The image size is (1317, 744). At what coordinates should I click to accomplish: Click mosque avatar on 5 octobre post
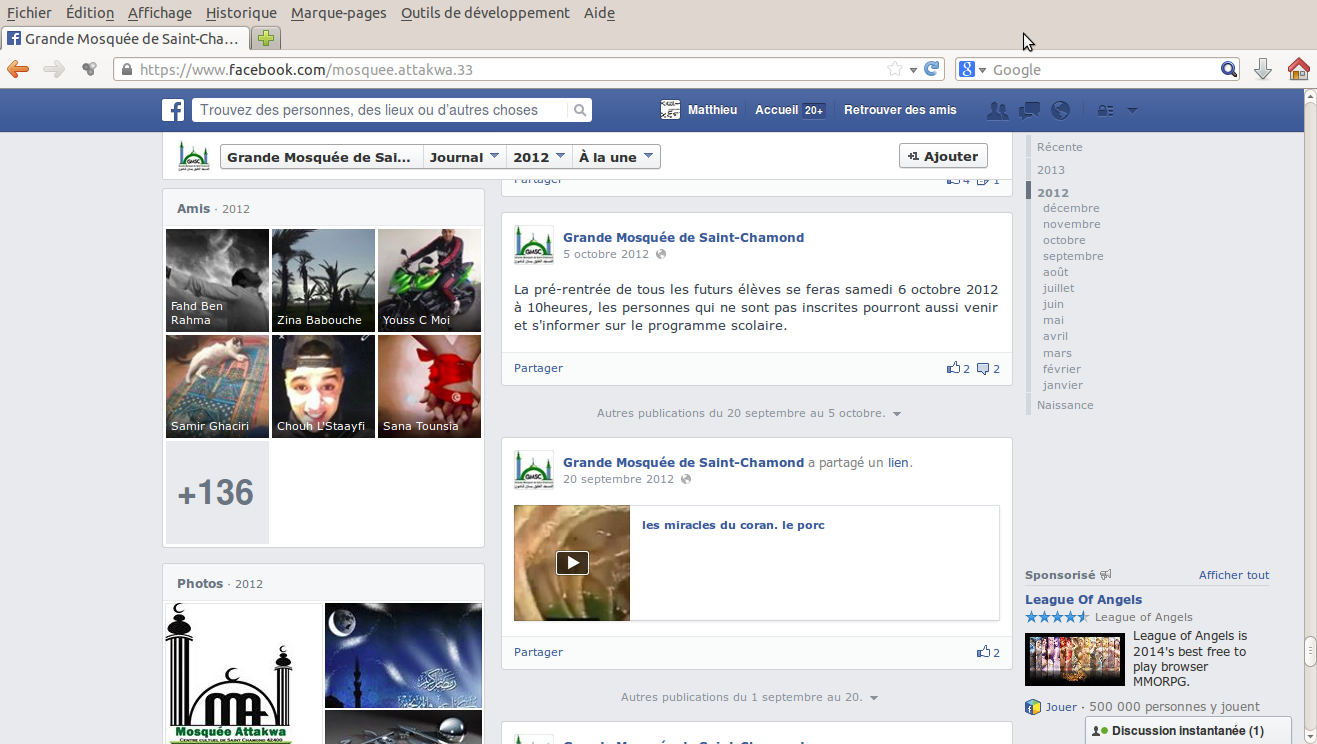pyautogui.click(x=534, y=245)
